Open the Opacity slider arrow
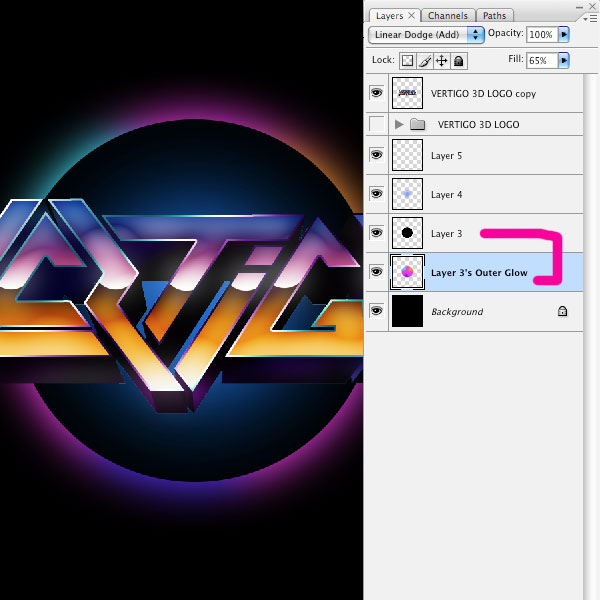The image size is (600, 600). tap(564, 34)
